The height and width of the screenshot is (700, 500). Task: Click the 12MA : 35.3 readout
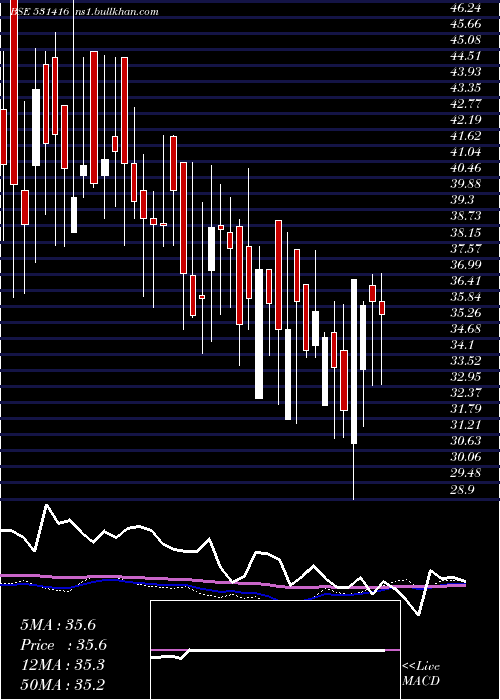pyautogui.click(x=62, y=665)
